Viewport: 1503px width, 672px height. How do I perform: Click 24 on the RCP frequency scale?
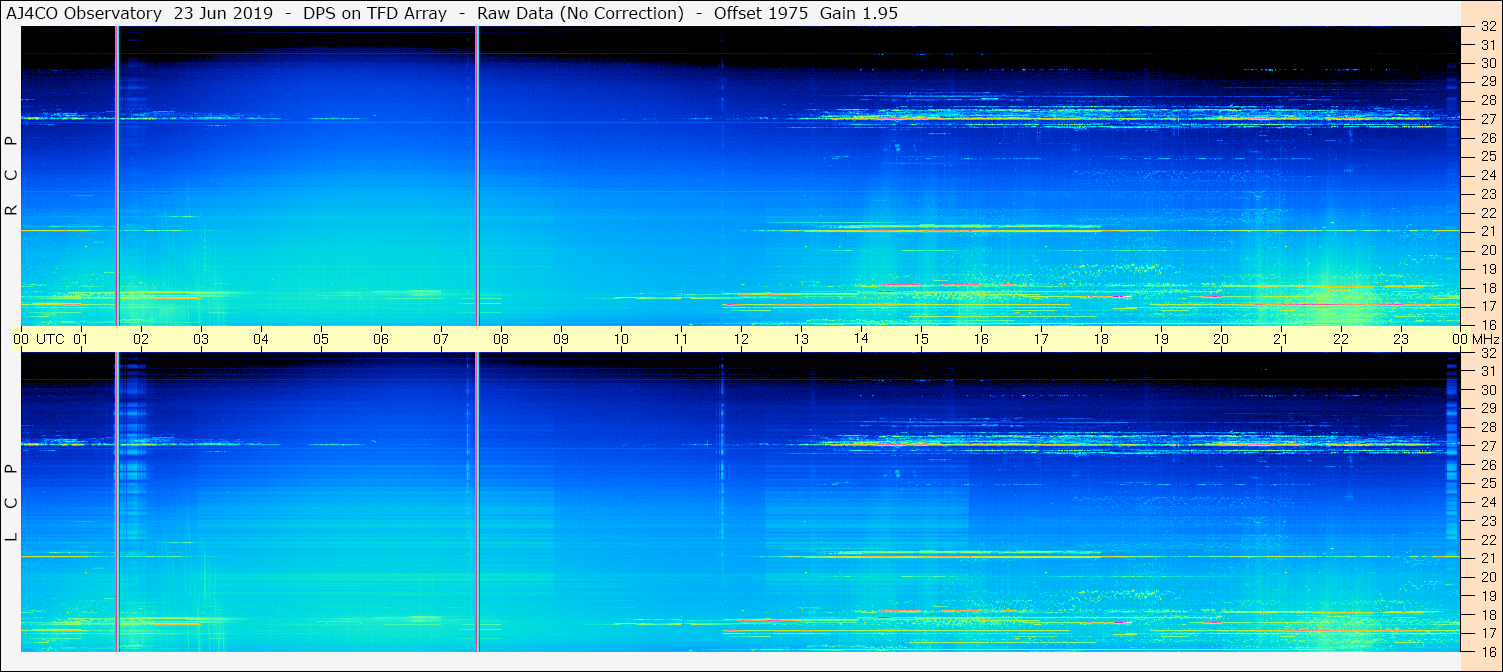1488,175
